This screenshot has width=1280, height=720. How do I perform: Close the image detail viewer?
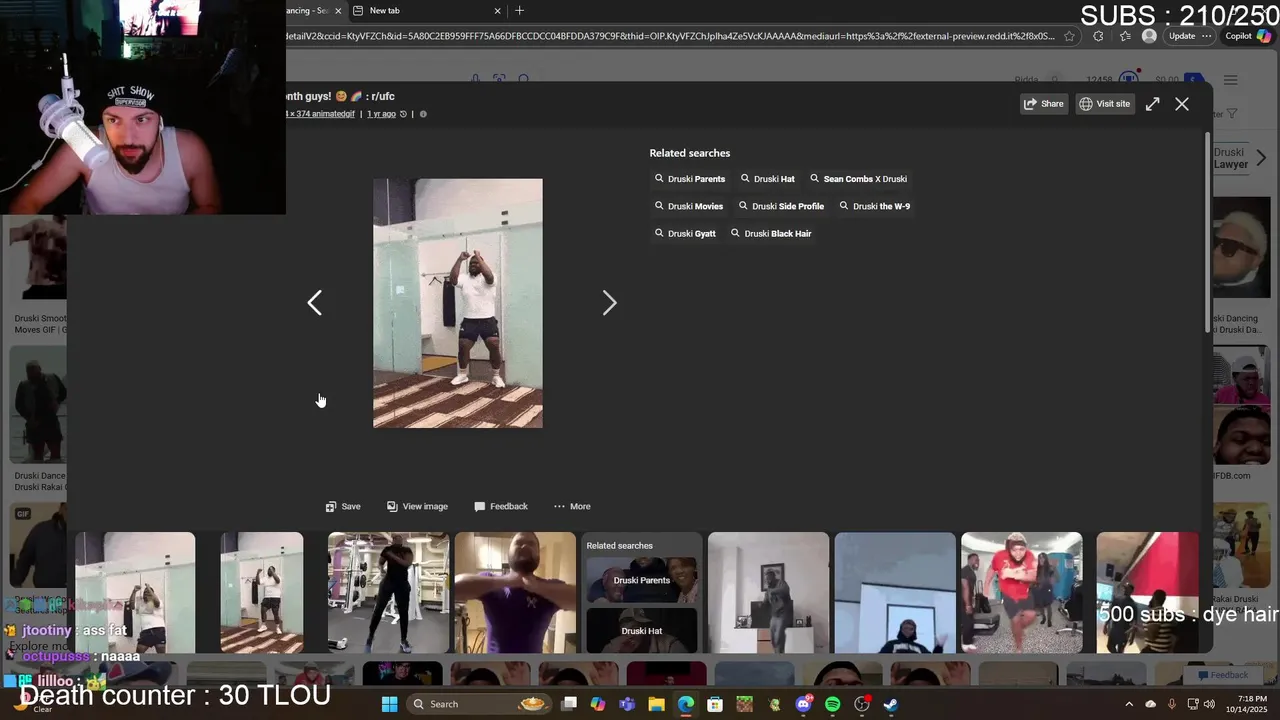coord(1182,104)
